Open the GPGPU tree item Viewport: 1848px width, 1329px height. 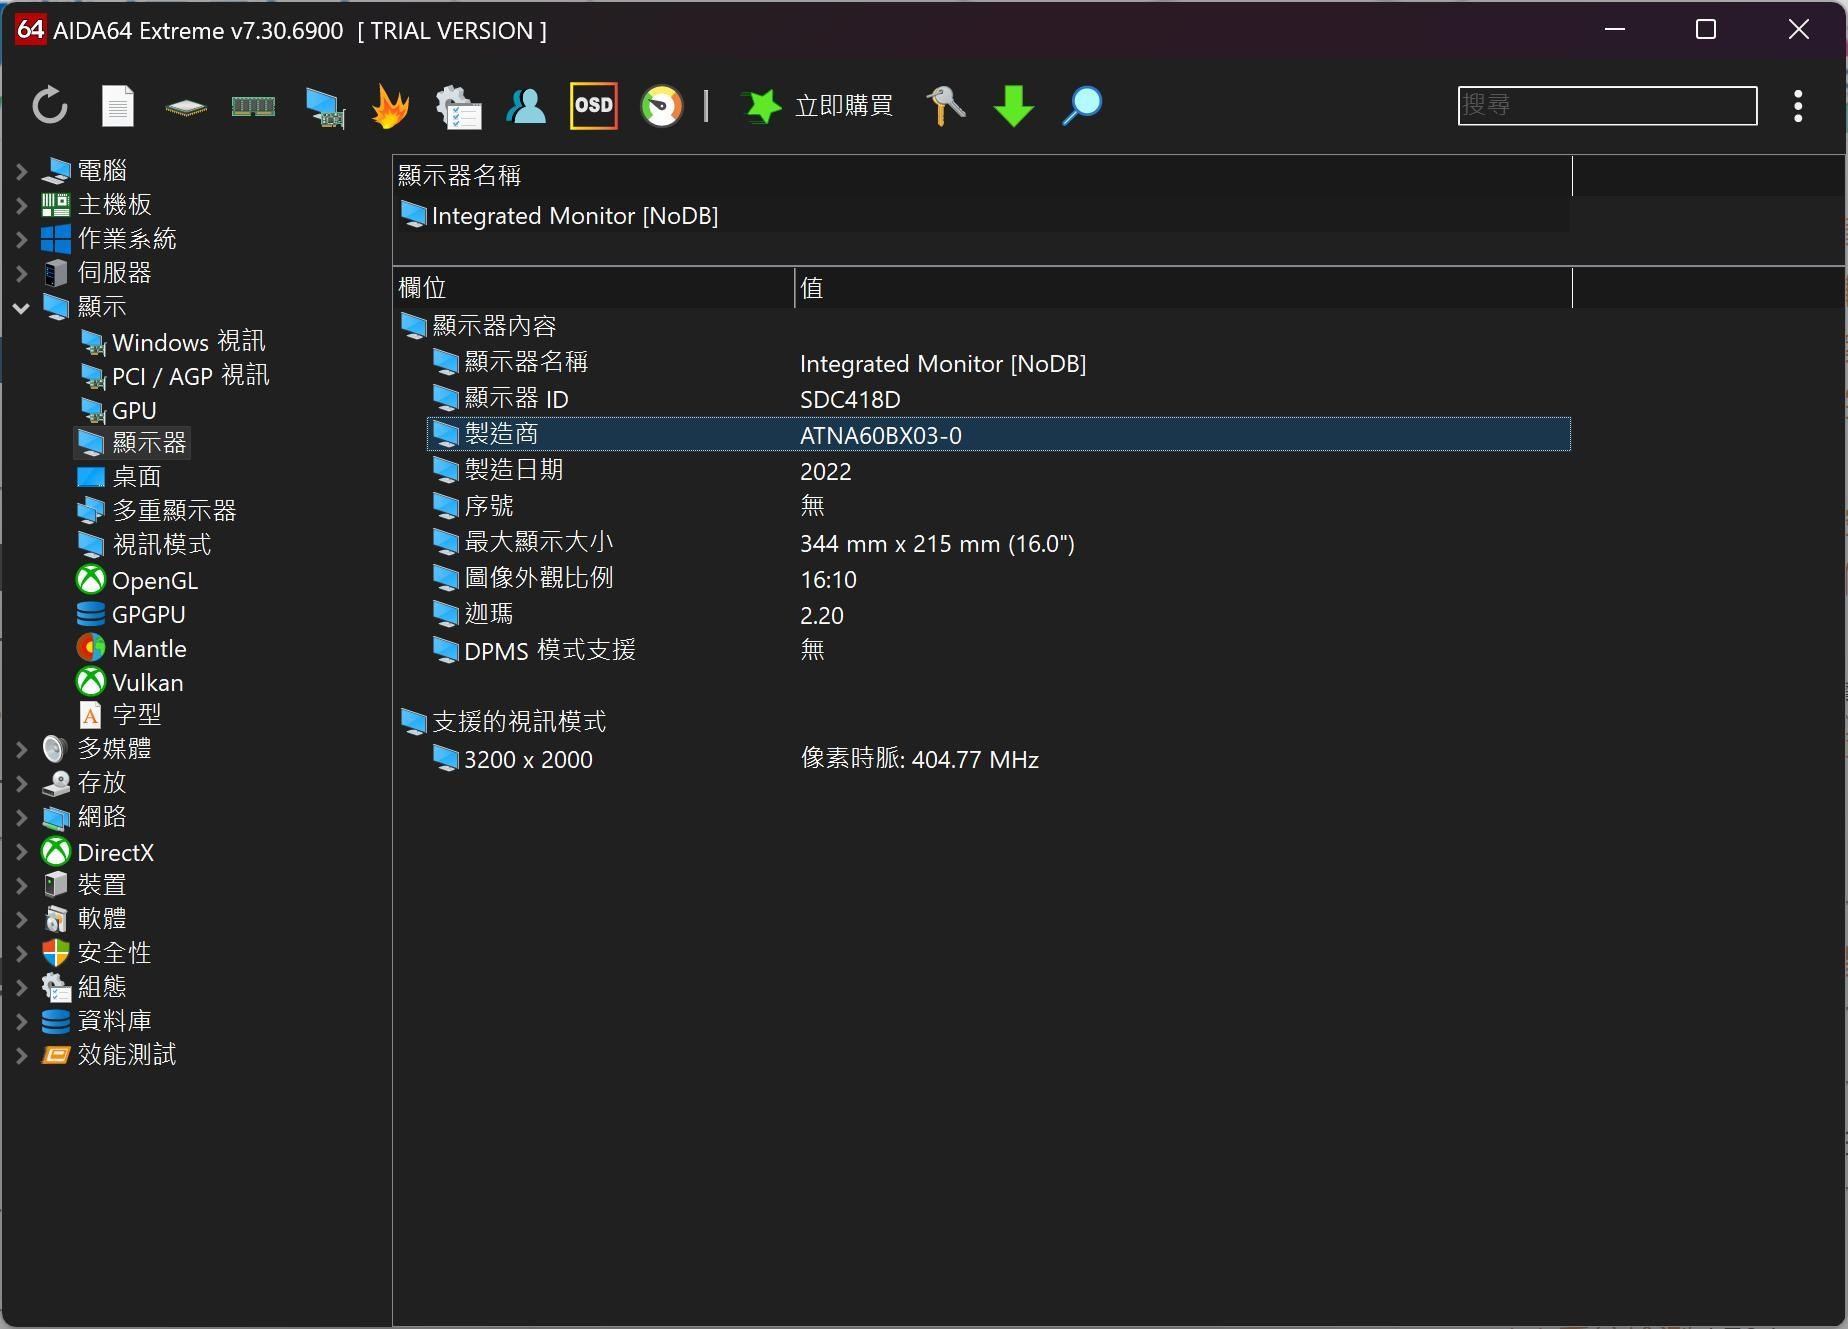[x=132, y=614]
